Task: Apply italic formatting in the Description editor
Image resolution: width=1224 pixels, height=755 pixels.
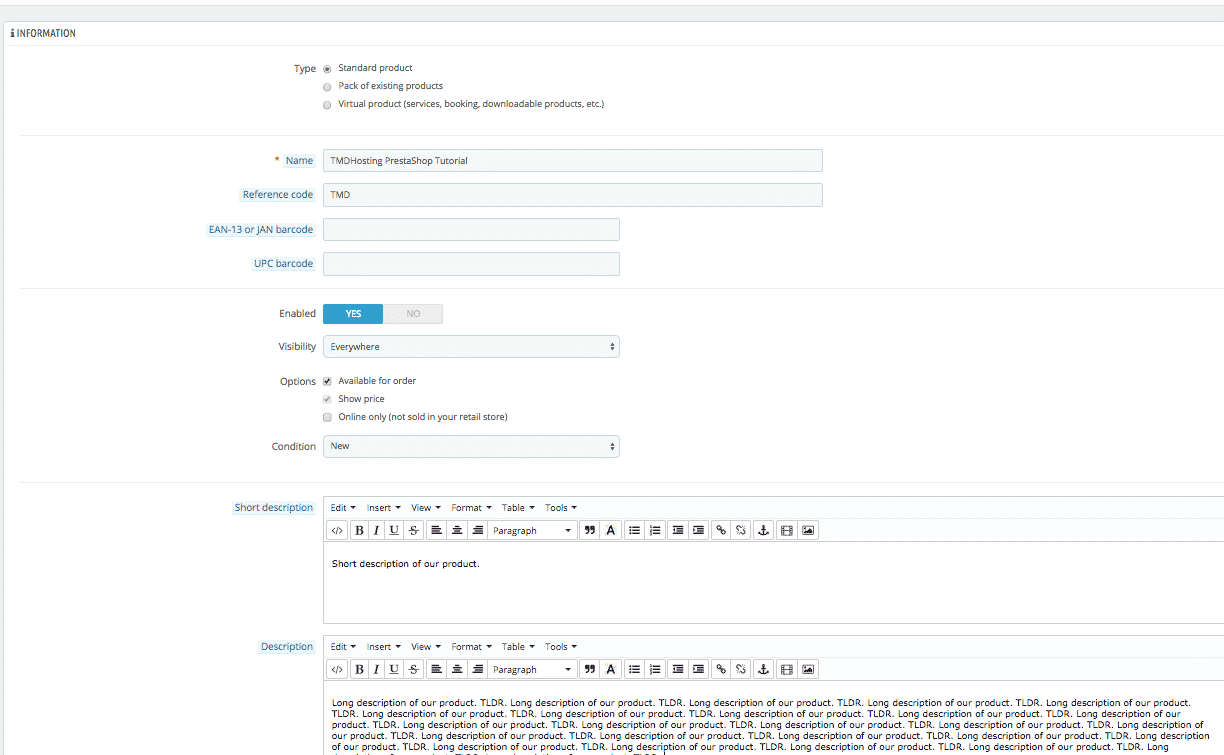Action: click(x=376, y=668)
